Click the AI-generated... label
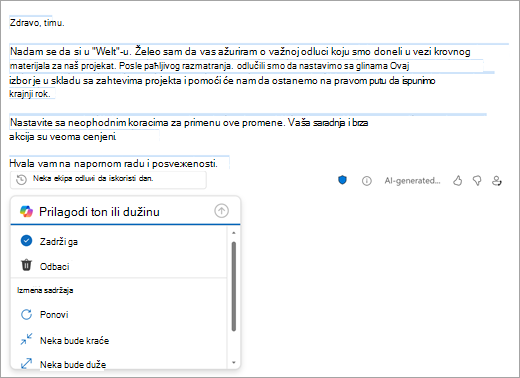 click(412, 181)
